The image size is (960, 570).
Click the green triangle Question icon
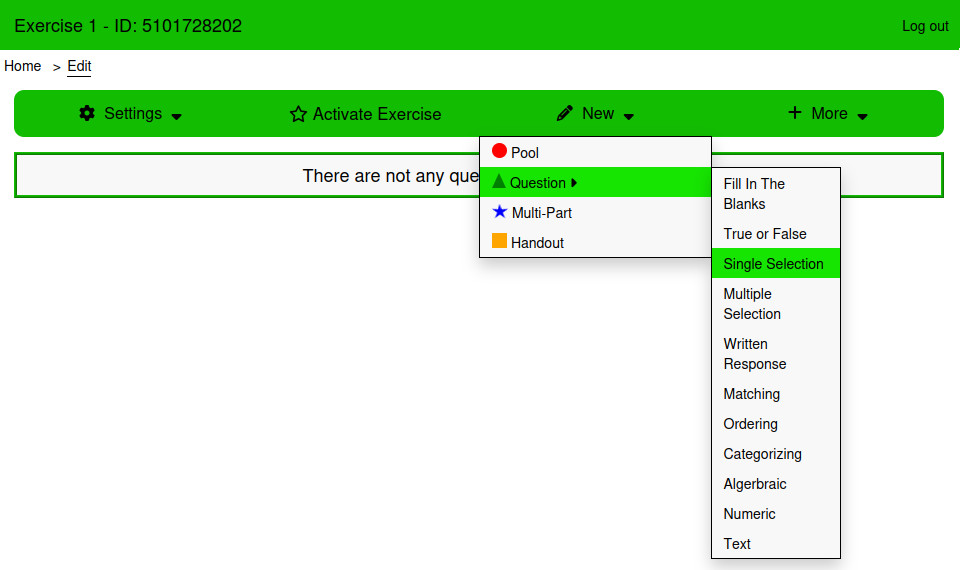coord(499,182)
